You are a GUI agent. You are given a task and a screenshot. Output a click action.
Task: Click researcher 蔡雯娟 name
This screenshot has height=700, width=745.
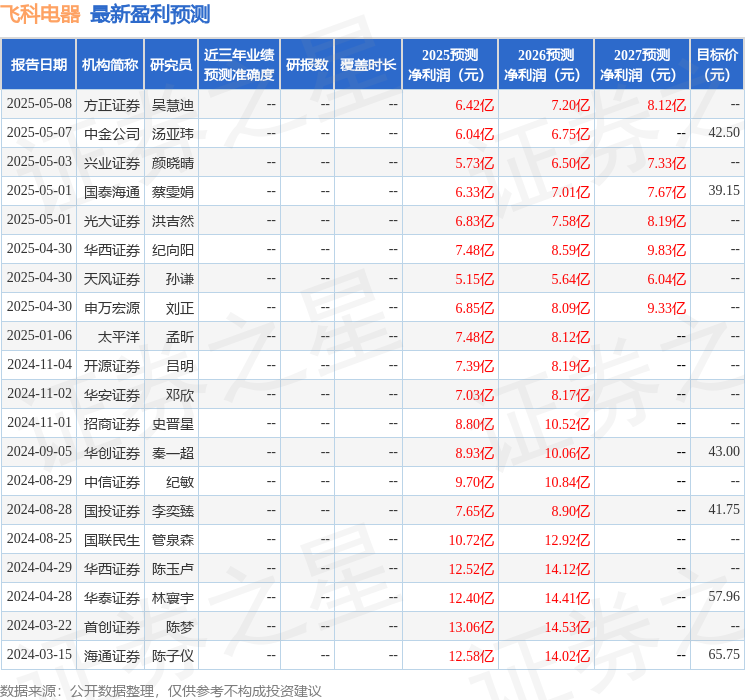click(x=173, y=192)
